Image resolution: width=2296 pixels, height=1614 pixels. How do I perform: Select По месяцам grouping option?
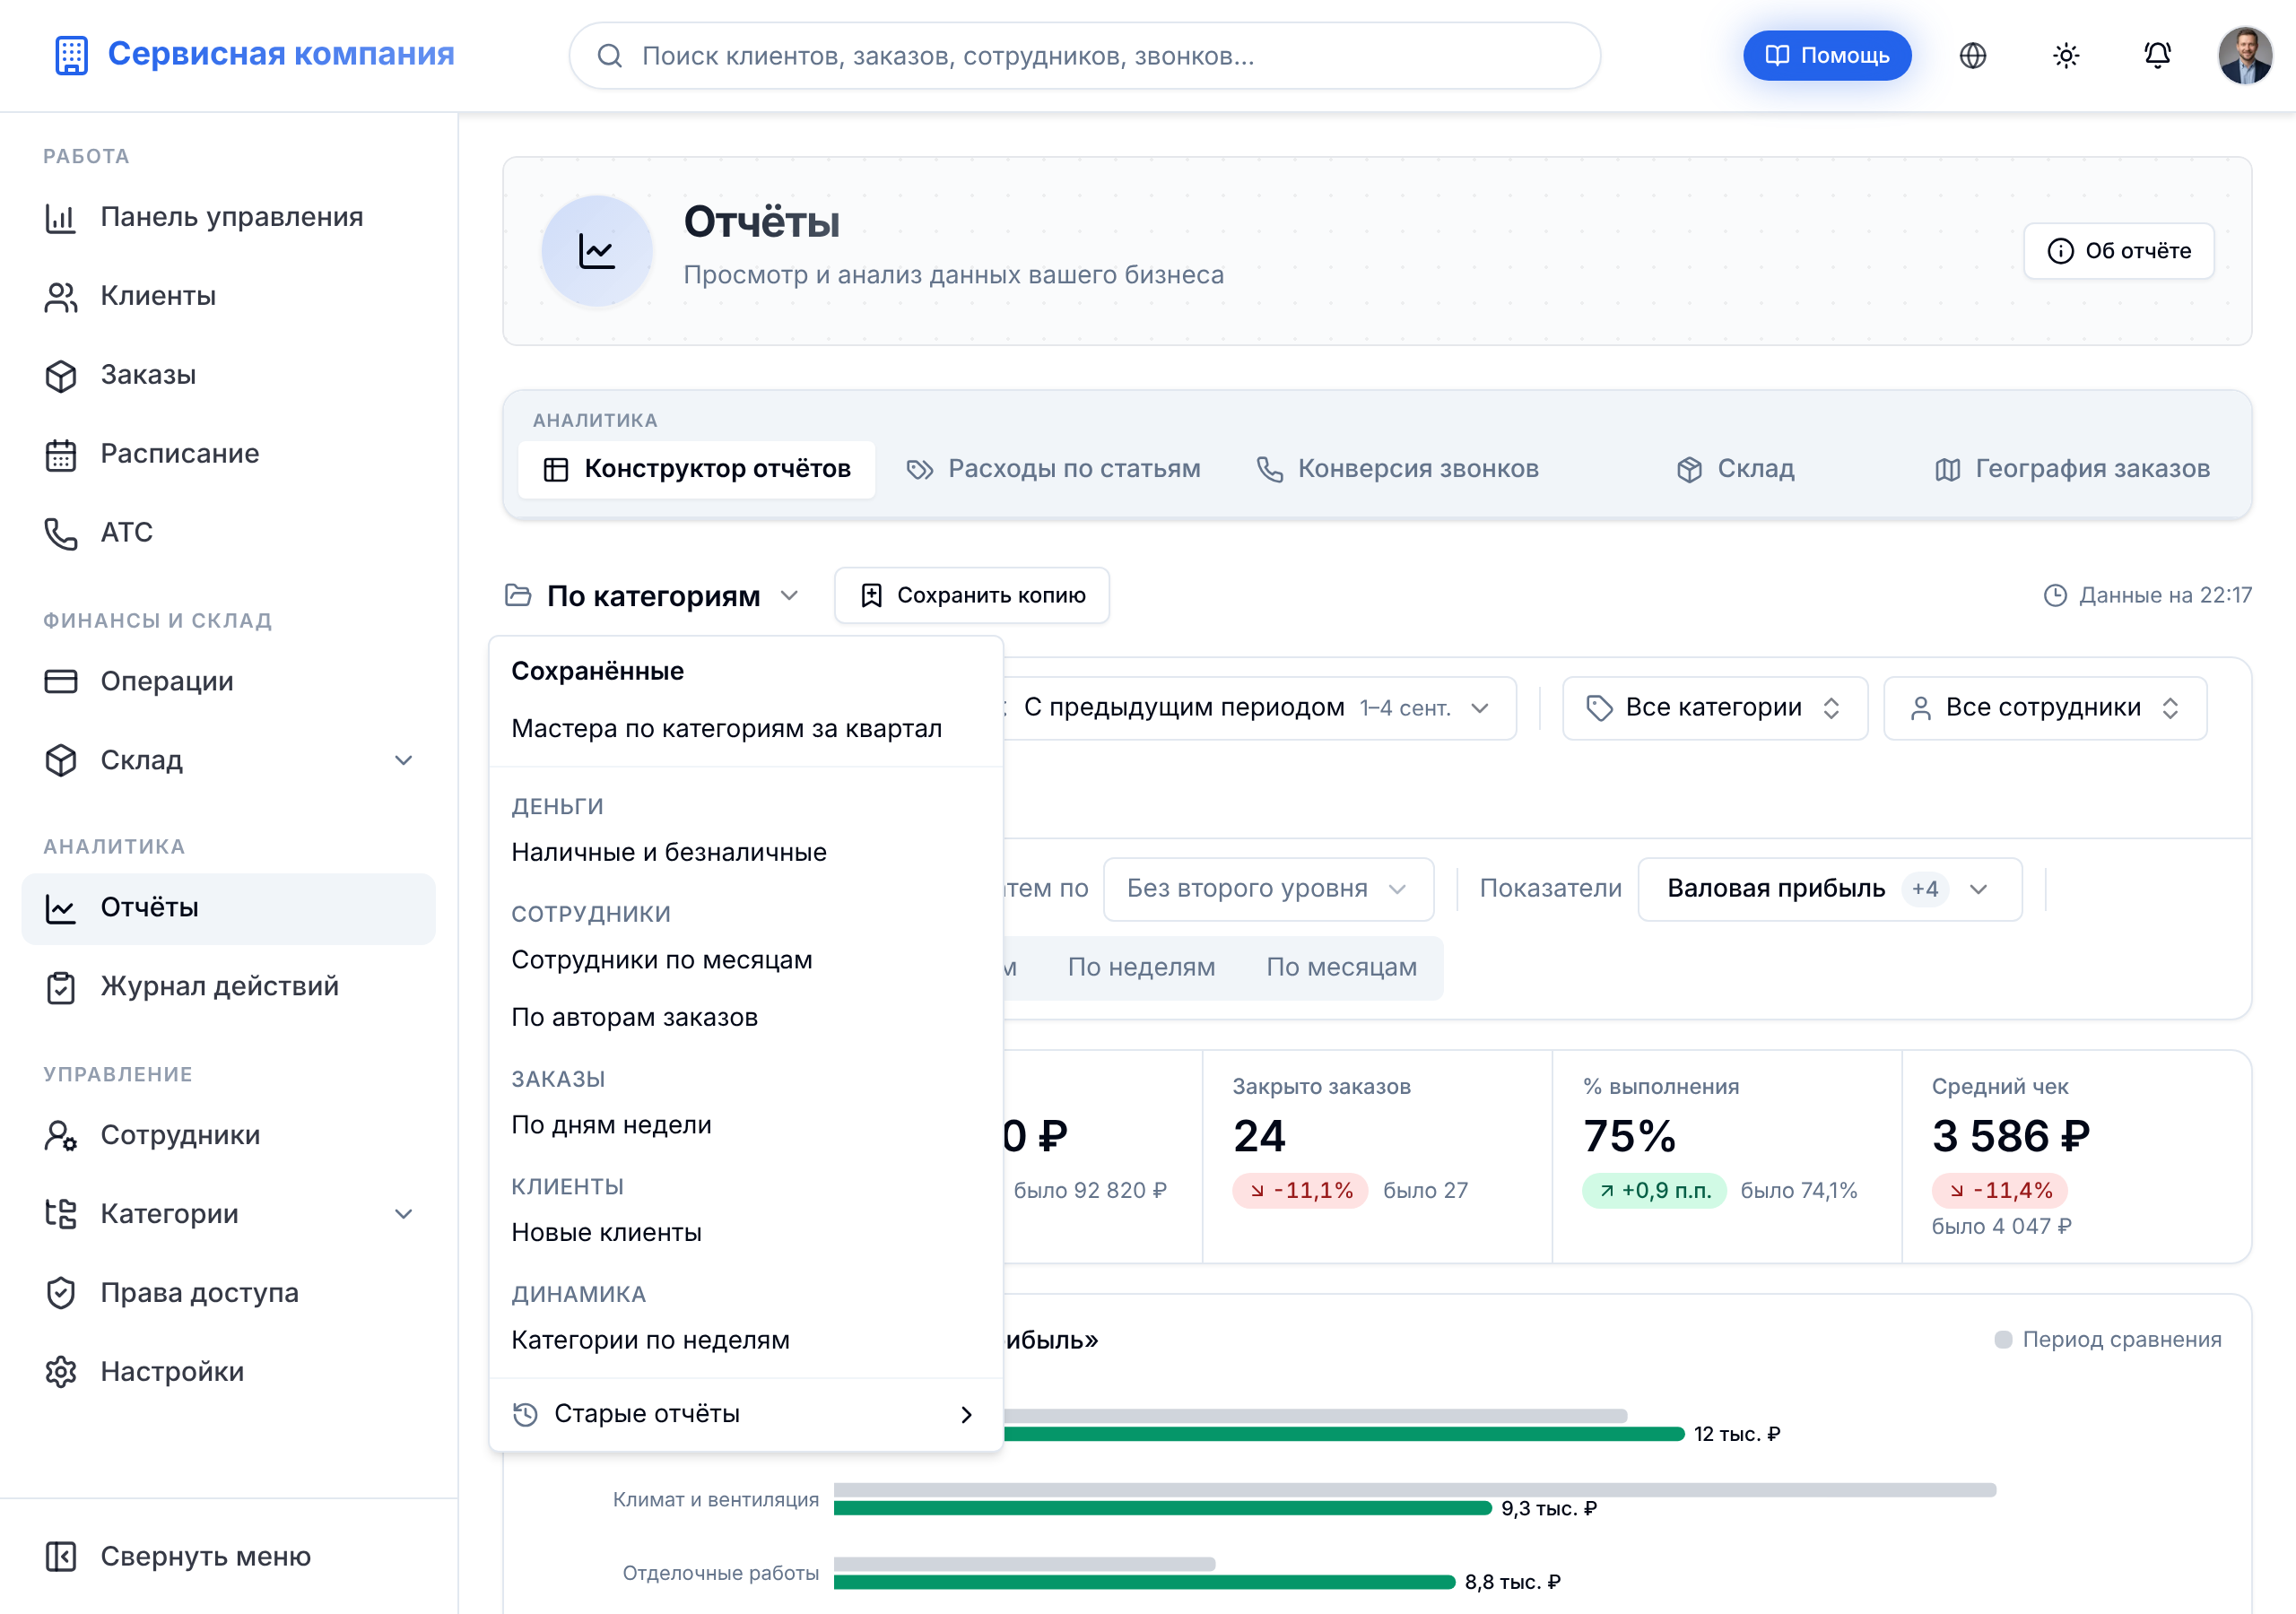(1341, 967)
